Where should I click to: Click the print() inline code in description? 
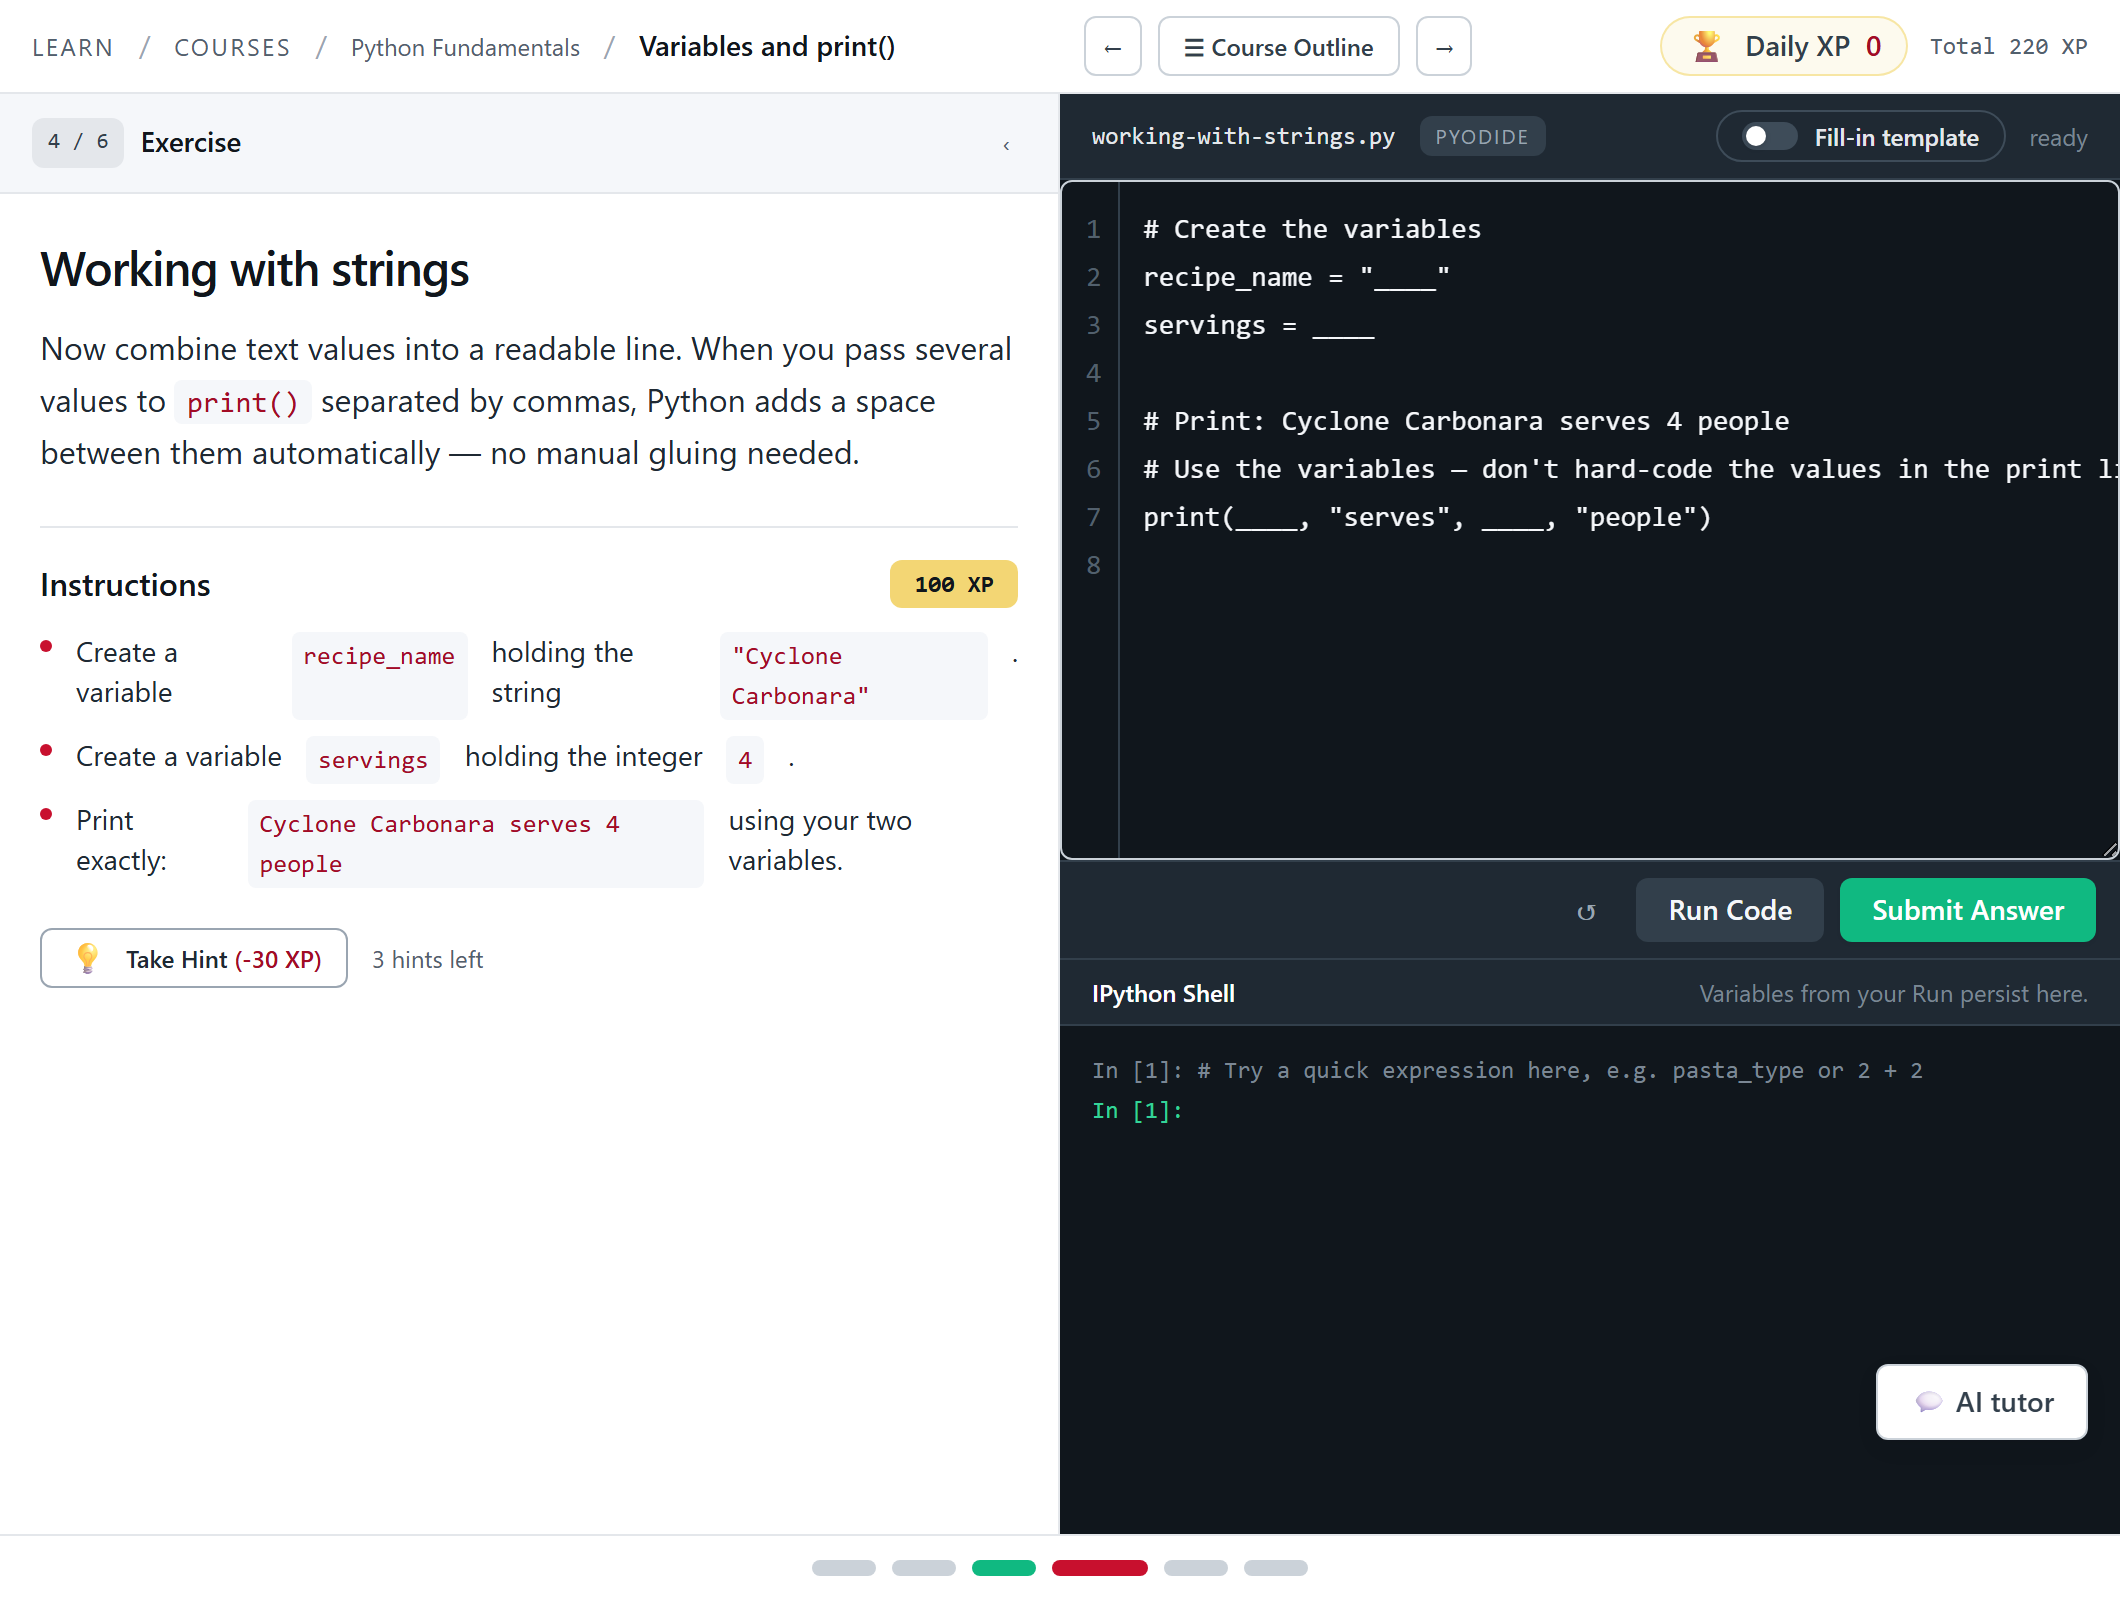pyautogui.click(x=243, y=402)
